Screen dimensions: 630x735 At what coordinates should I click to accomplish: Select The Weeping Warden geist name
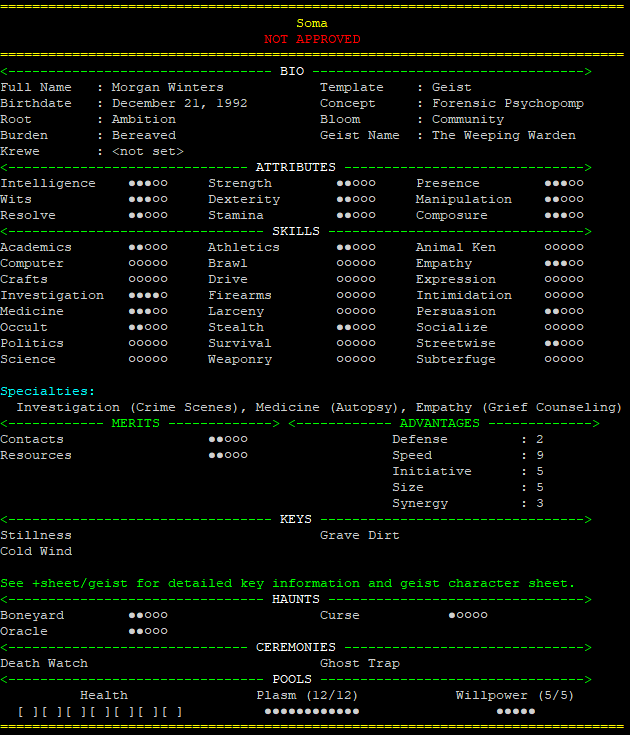point(504,135)
